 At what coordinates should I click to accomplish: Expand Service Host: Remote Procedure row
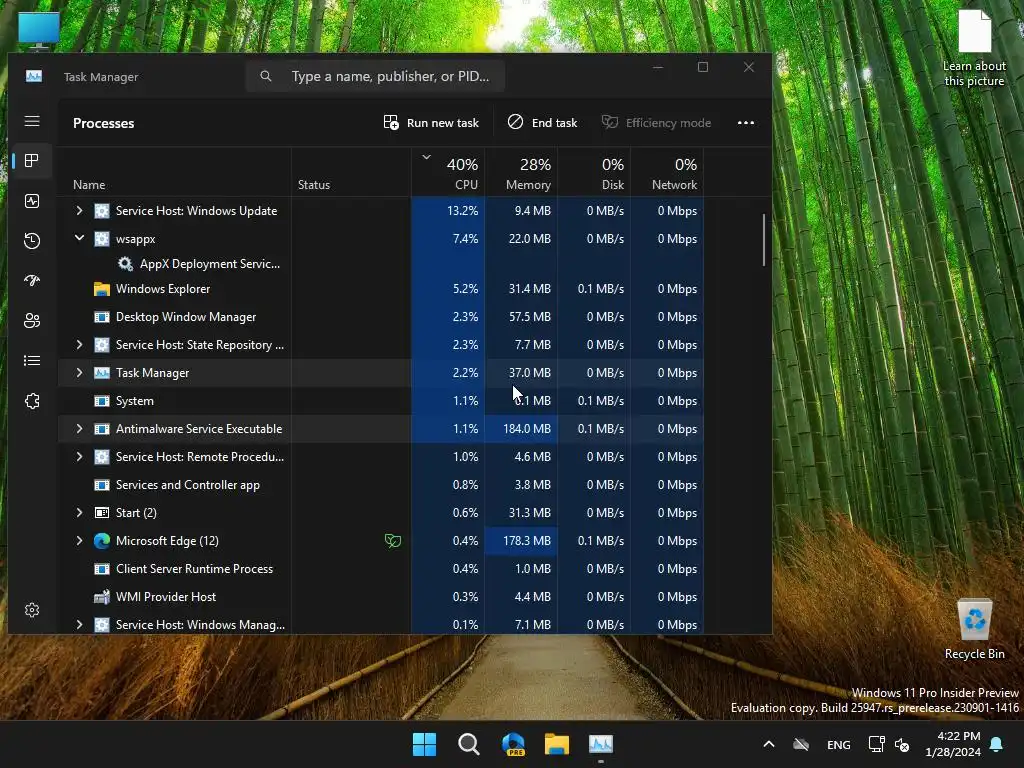[79, 456]
